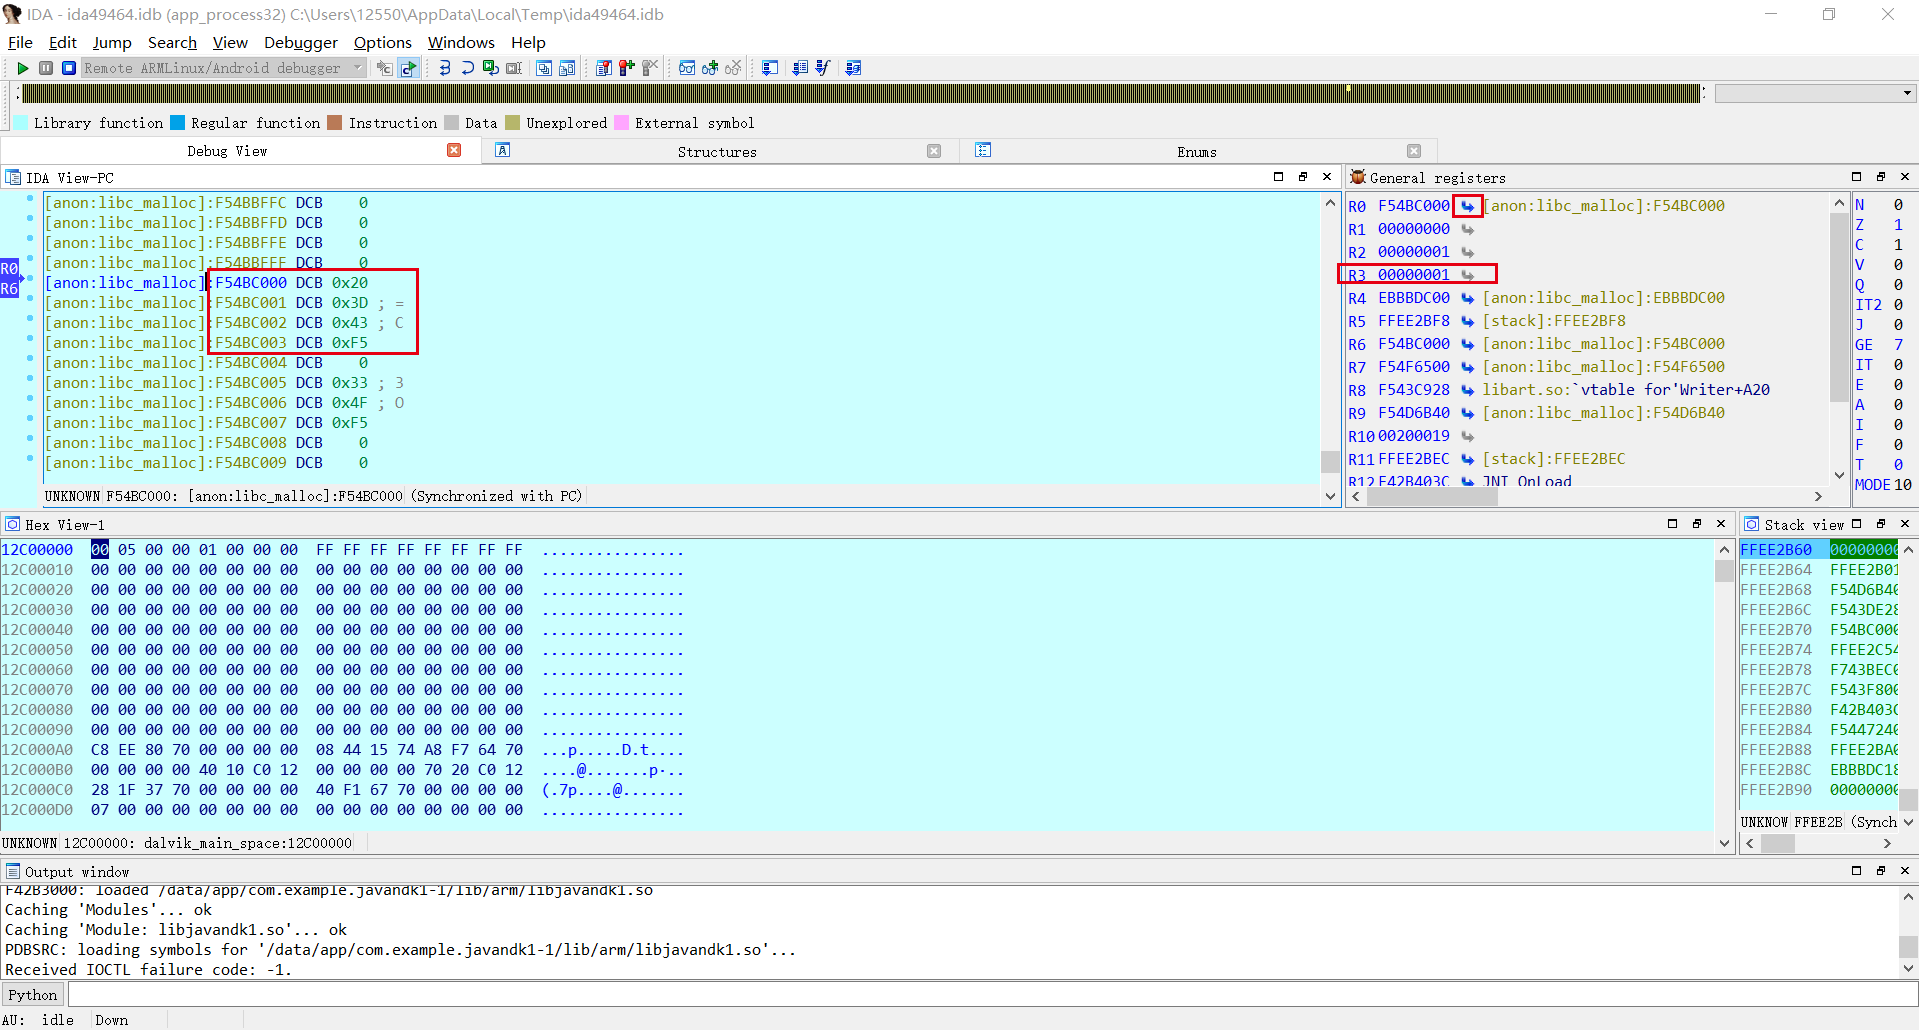The image size is (1919, 1030).
Task: Open the navigation bar dropdown arrow
Action: tap(1907, 93)
